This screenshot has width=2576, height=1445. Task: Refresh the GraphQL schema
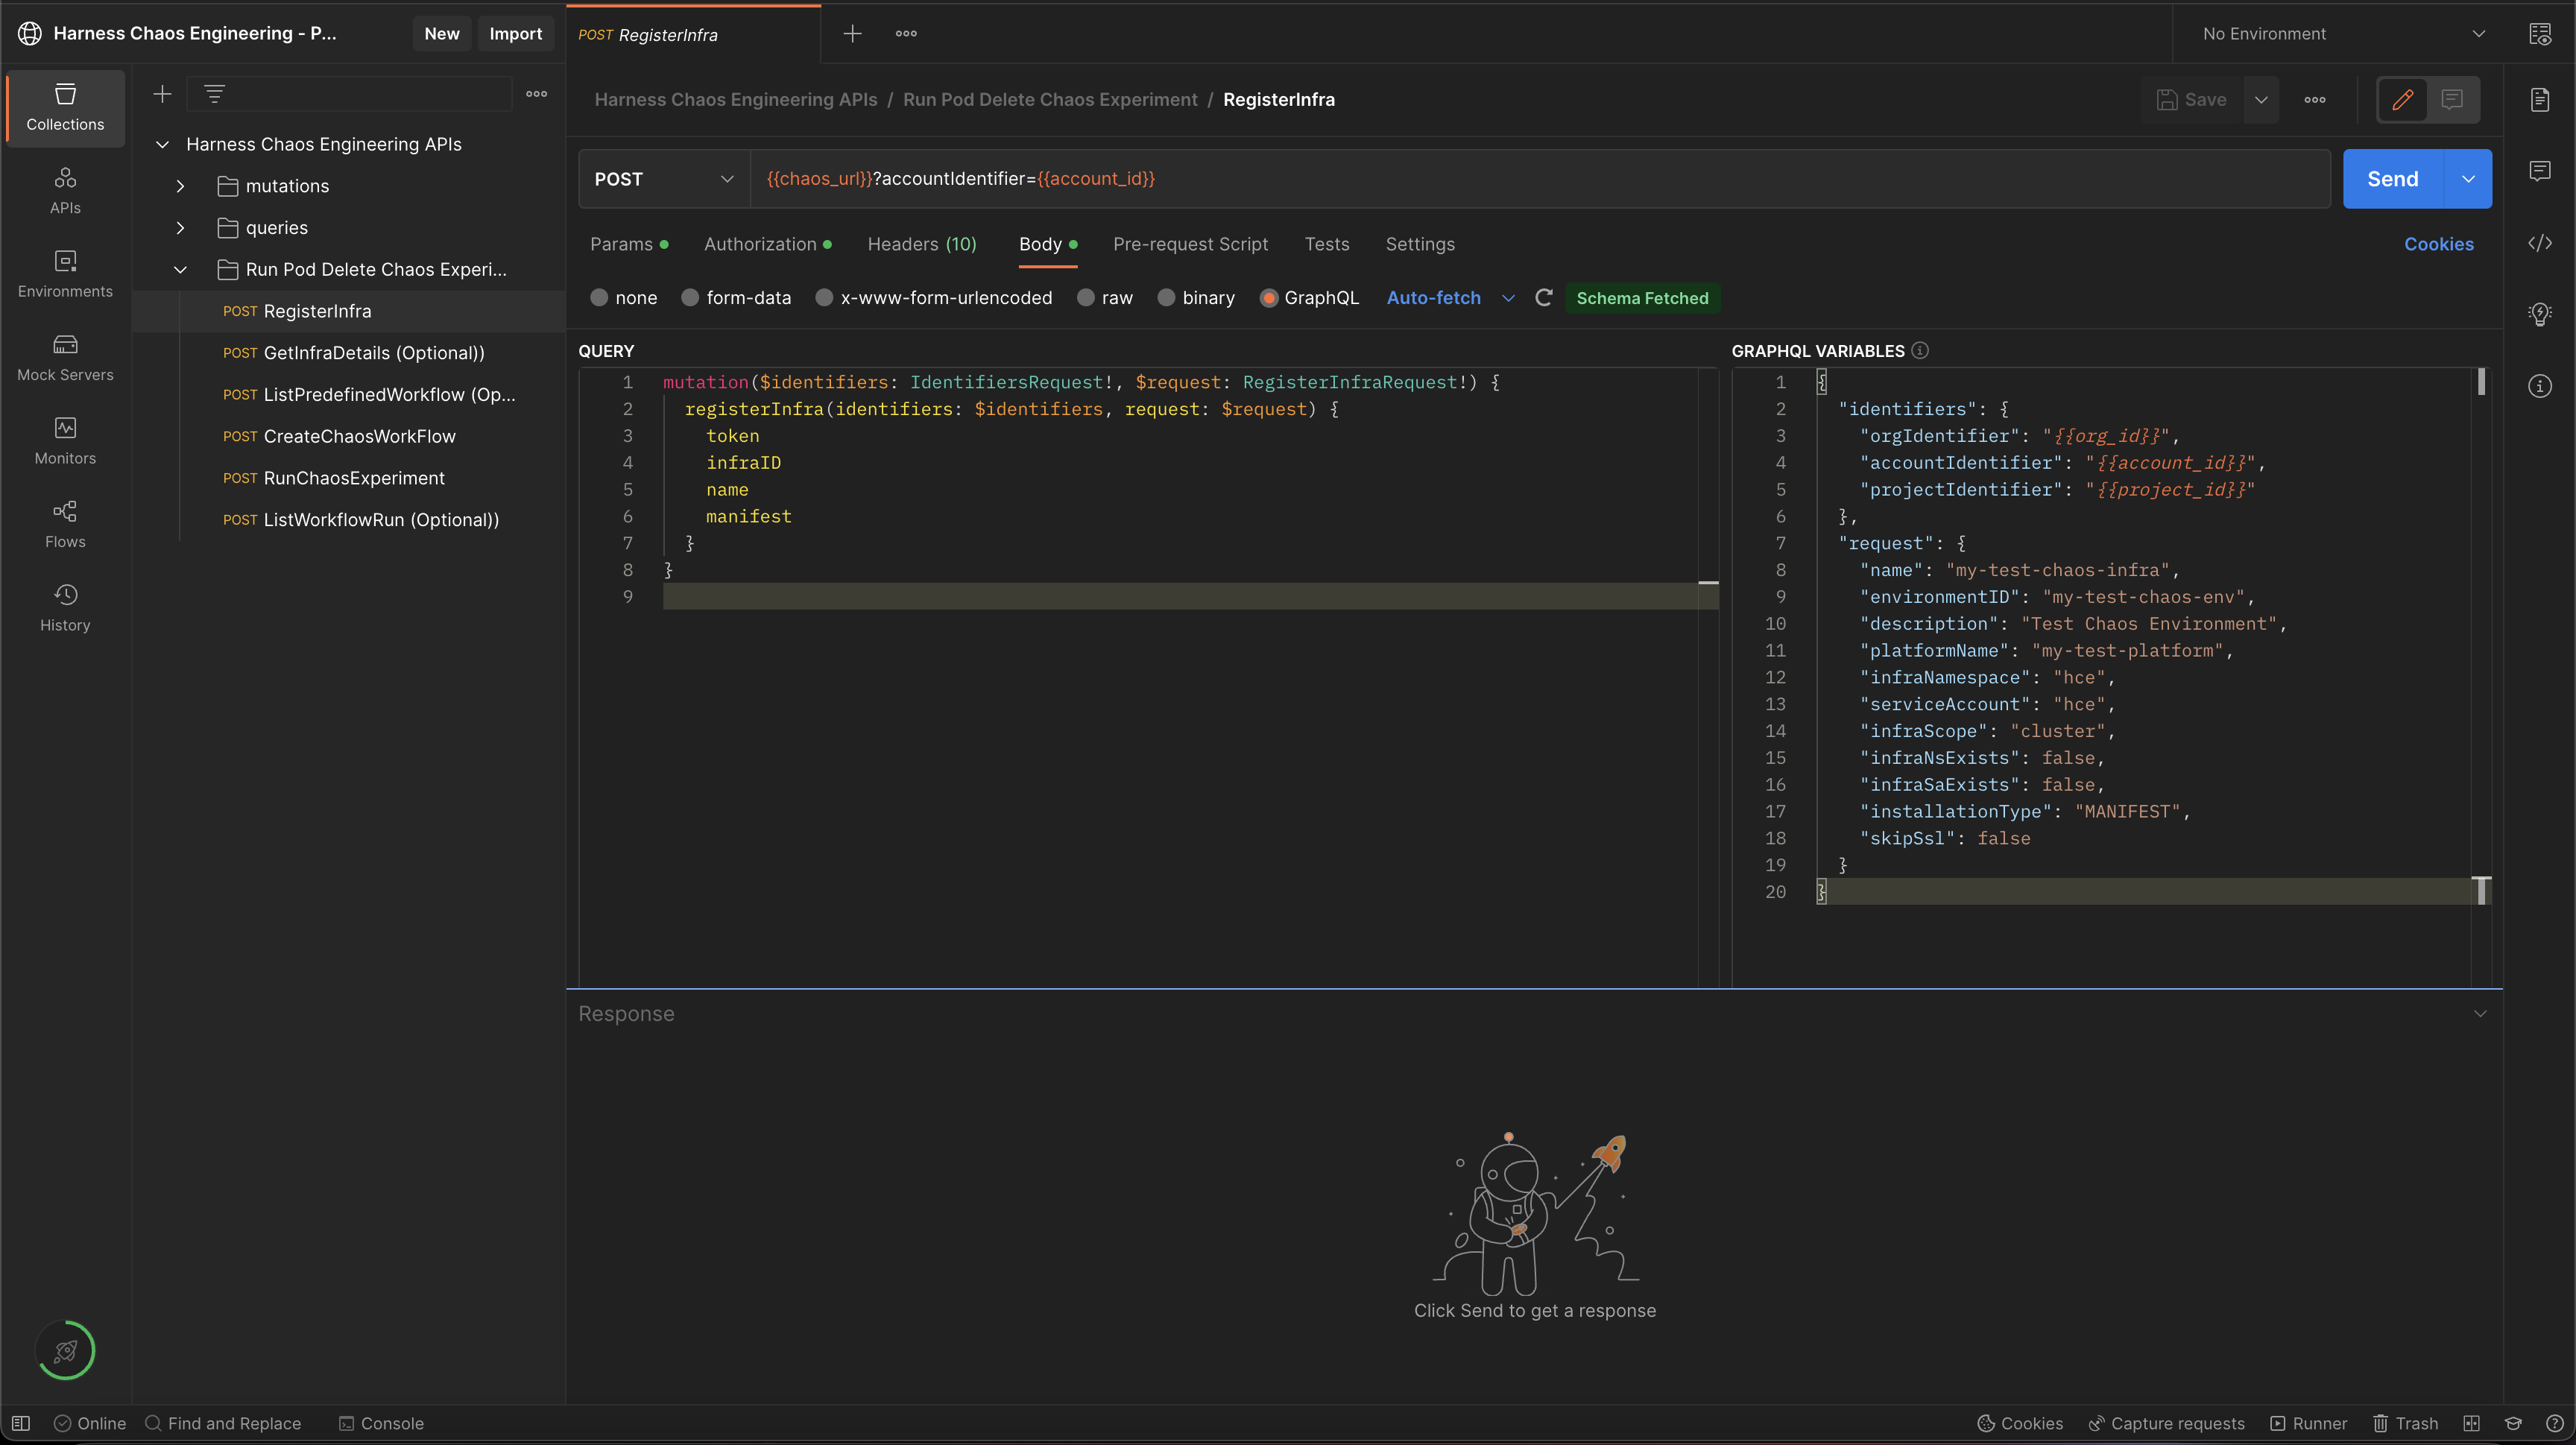pyautogui.click(x=1543, y=298)
